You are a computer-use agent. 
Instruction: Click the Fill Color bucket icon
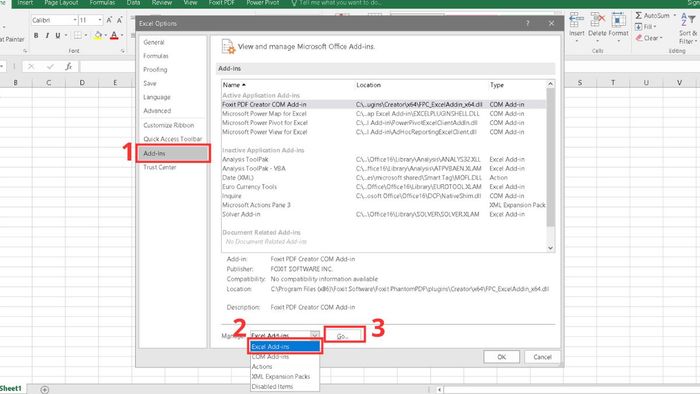(98, 35)
